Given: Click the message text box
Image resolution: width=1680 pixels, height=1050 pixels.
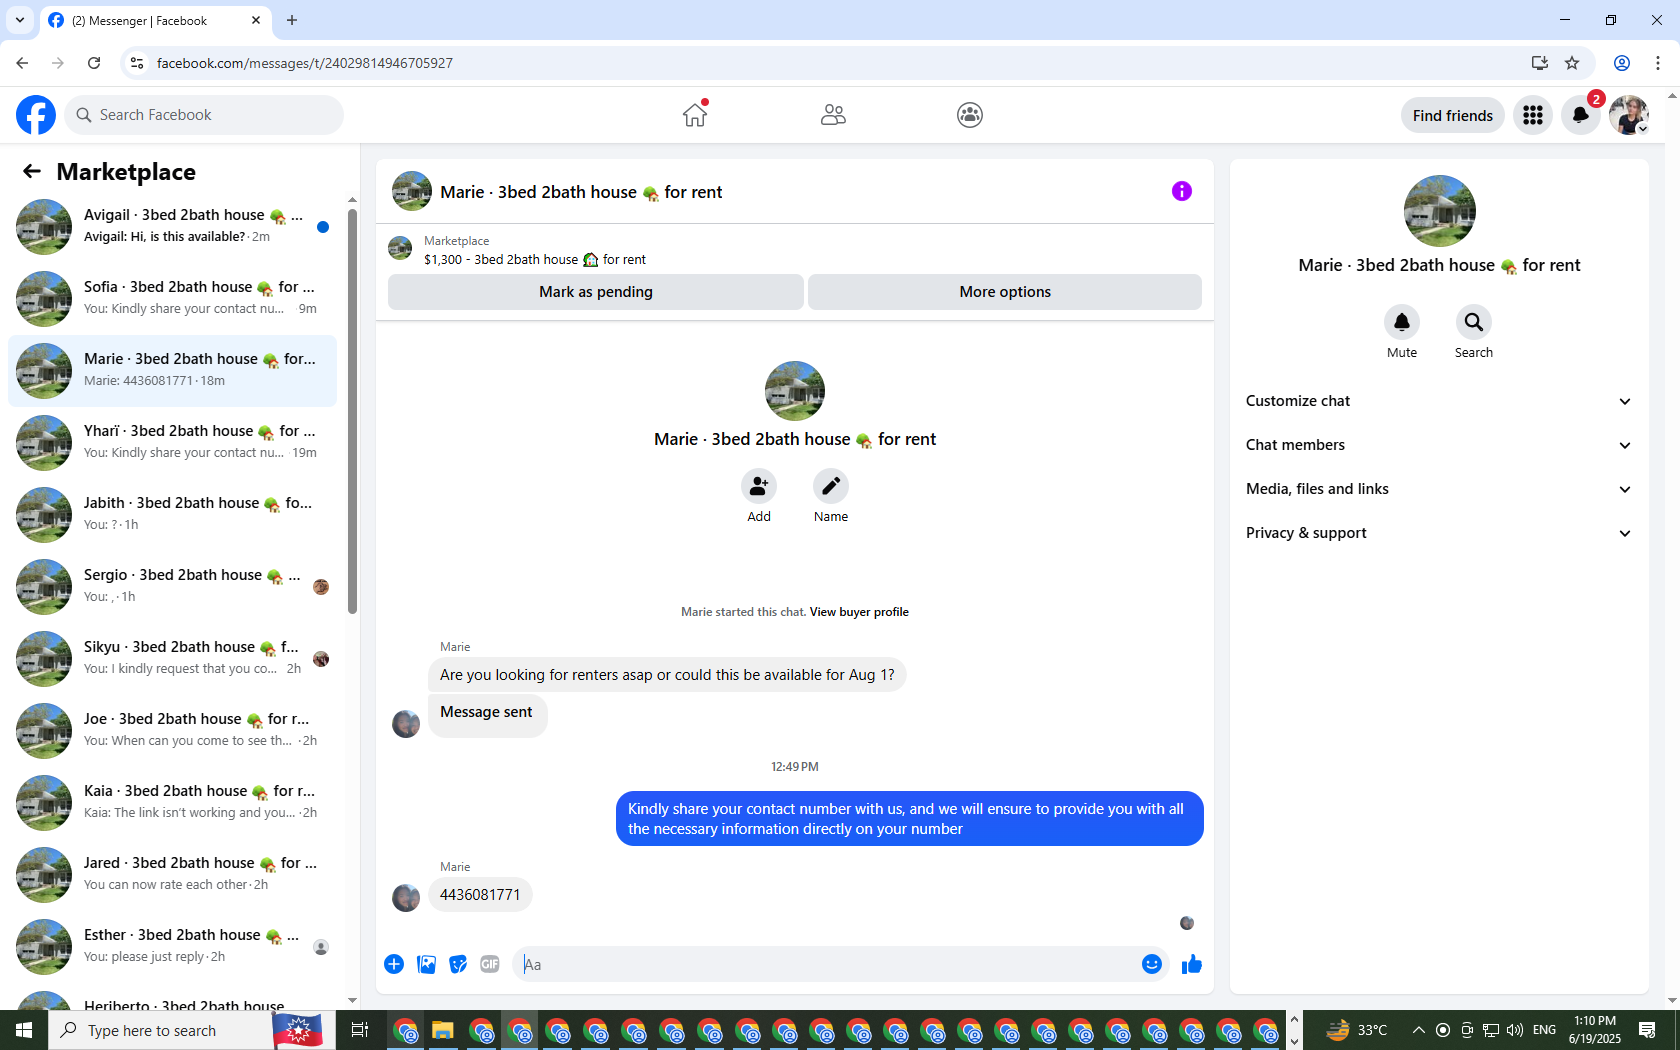Looking at the screenshot, I should pos(825,964).
